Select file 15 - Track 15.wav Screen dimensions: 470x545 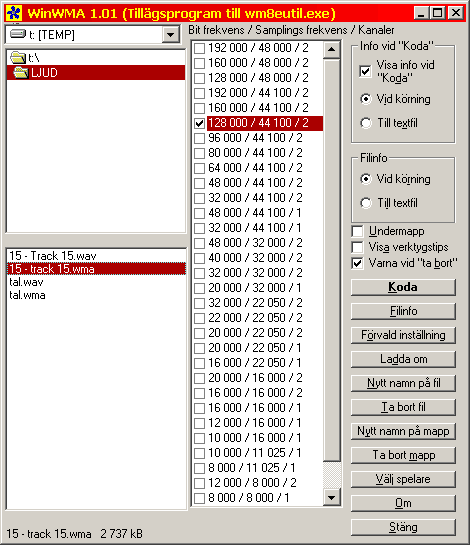point(96,256)
